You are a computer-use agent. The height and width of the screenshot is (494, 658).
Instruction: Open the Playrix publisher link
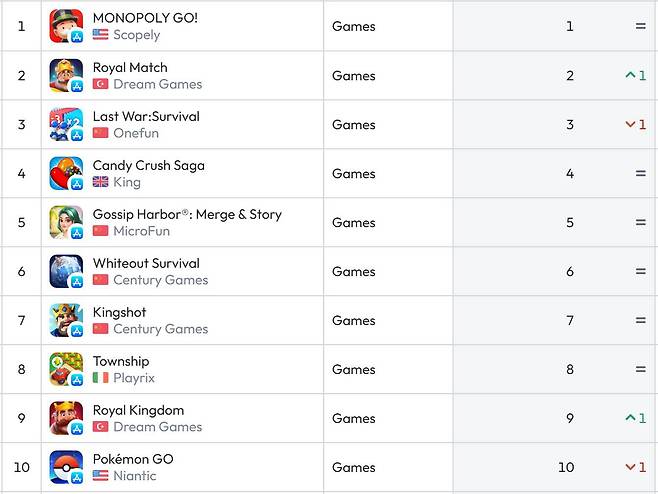click(x=134, y=378)
